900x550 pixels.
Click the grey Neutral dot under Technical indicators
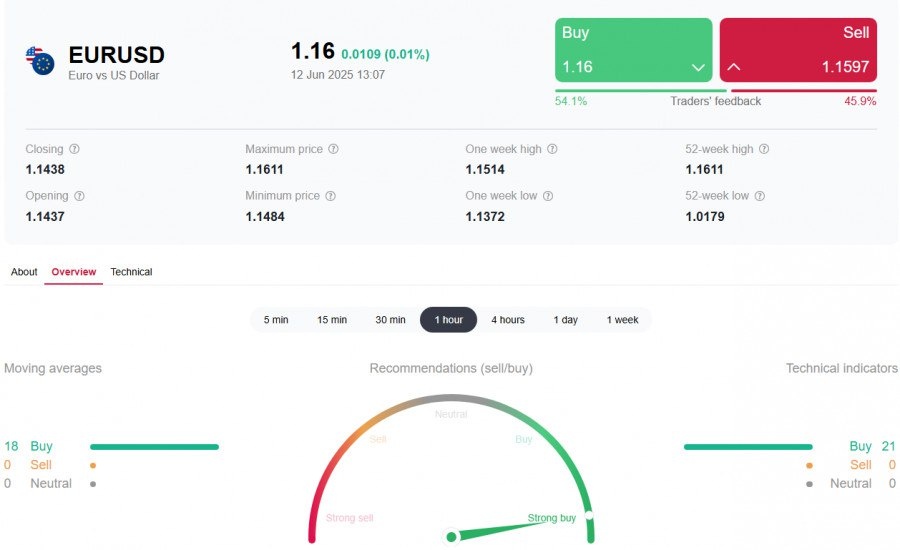point(809,484)
